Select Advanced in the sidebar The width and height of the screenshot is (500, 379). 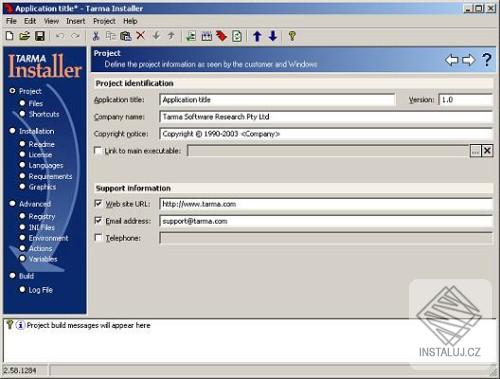coord(35,204)
